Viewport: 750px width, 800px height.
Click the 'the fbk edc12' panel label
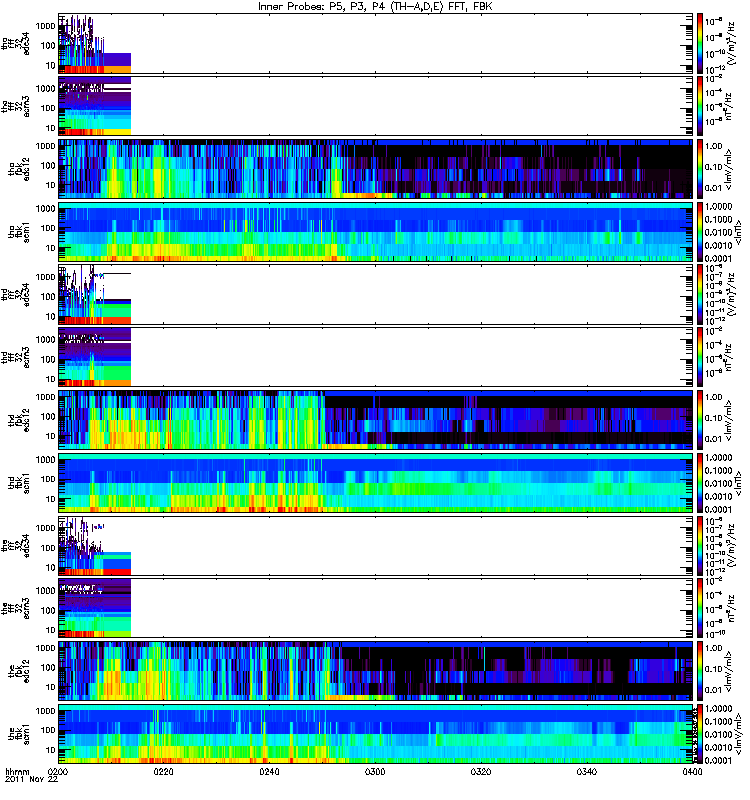click(19, 671)
